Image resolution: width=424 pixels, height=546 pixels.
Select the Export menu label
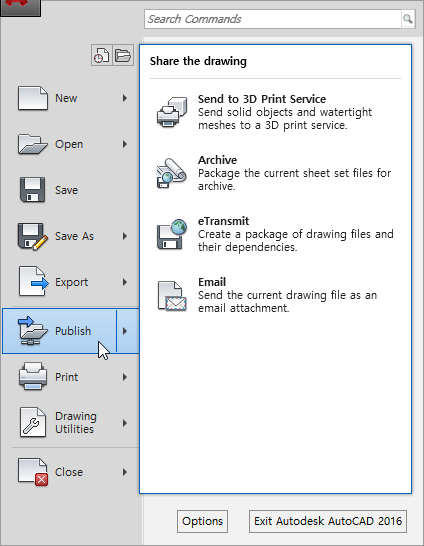pyautogui.click(x=71, y=282)
